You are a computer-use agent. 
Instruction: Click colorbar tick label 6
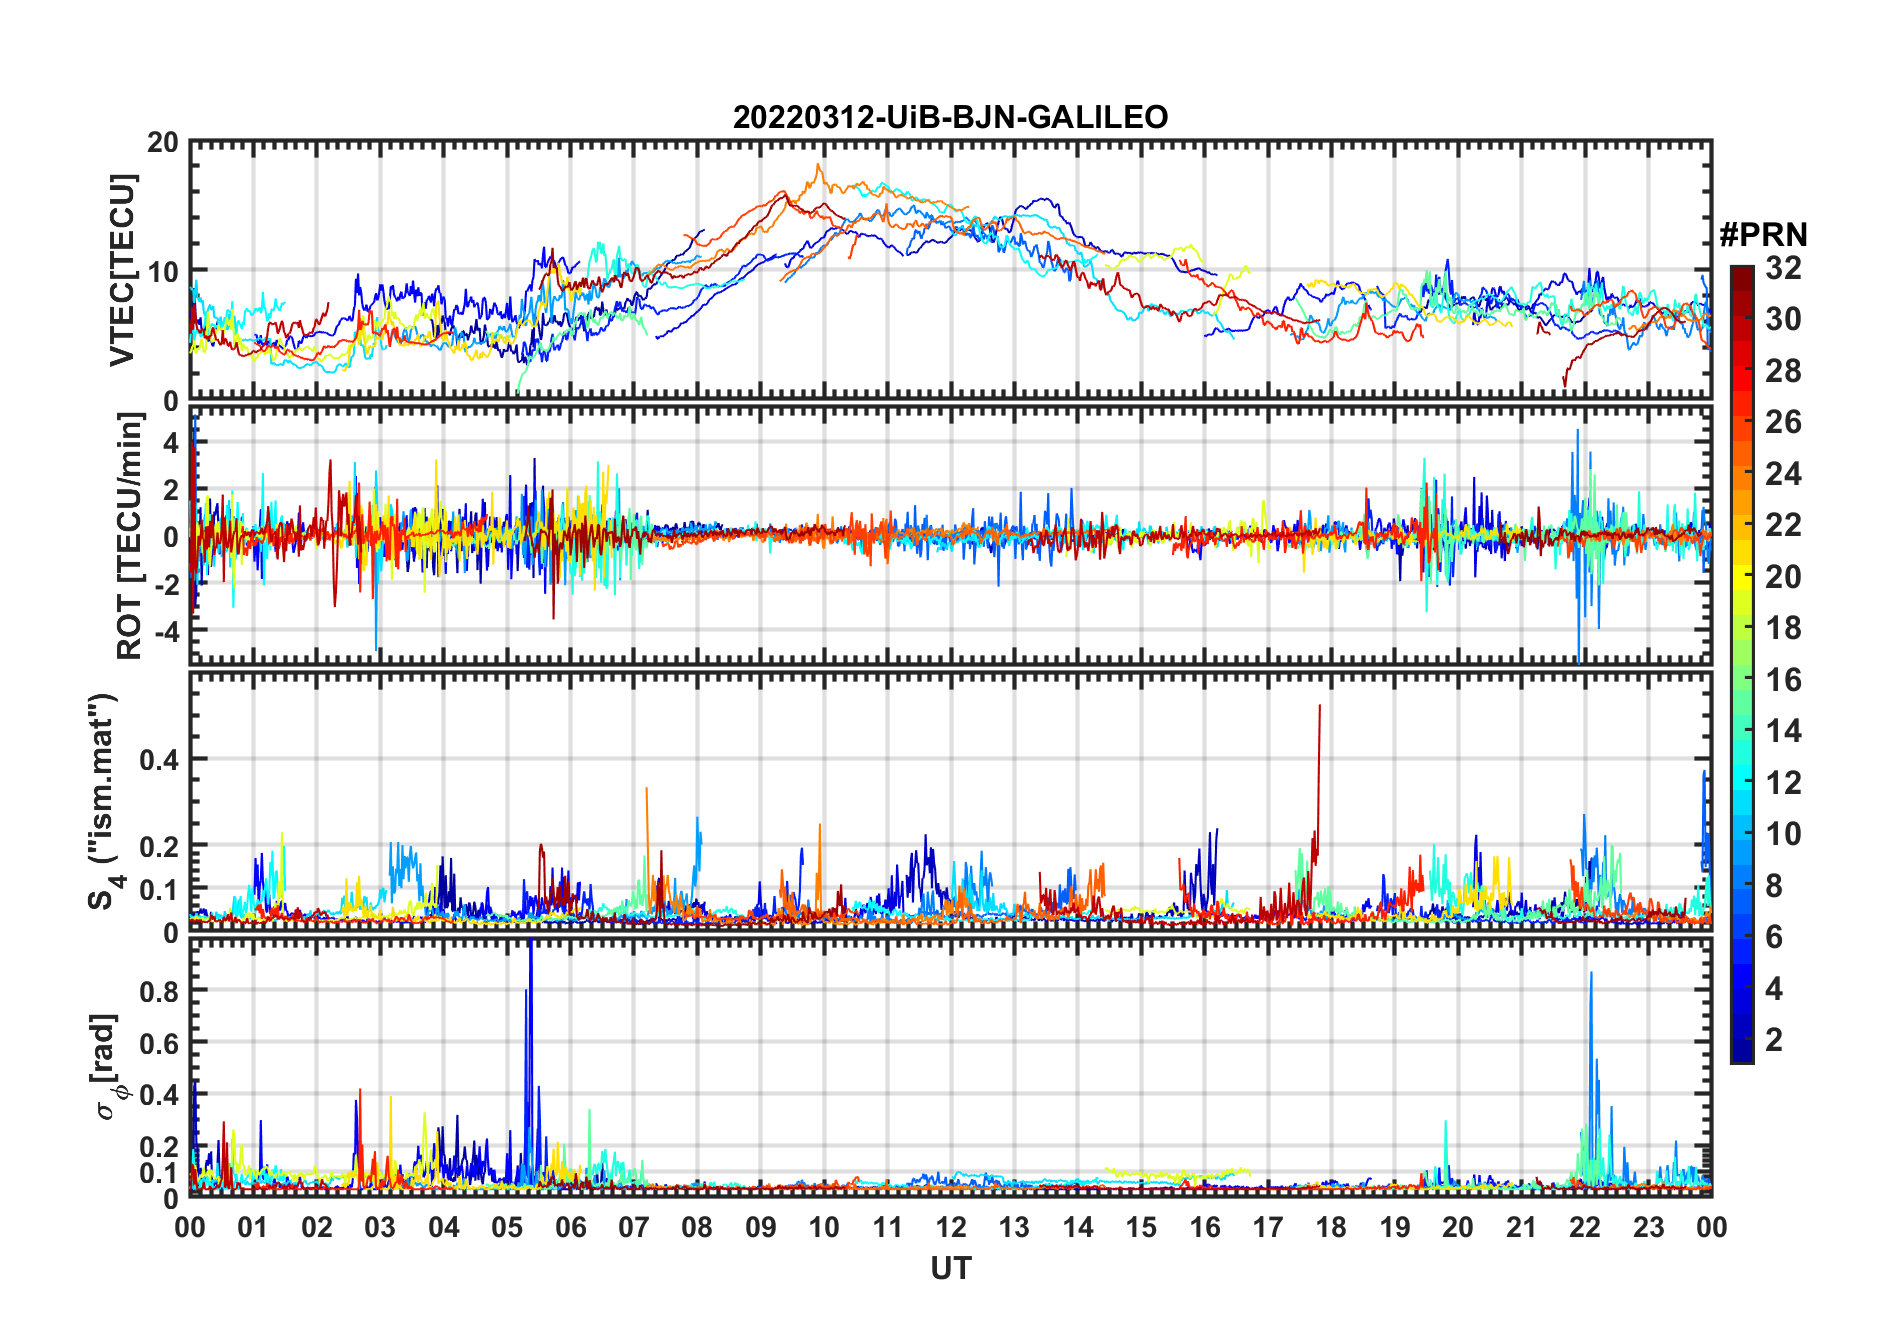[1774, 937]
